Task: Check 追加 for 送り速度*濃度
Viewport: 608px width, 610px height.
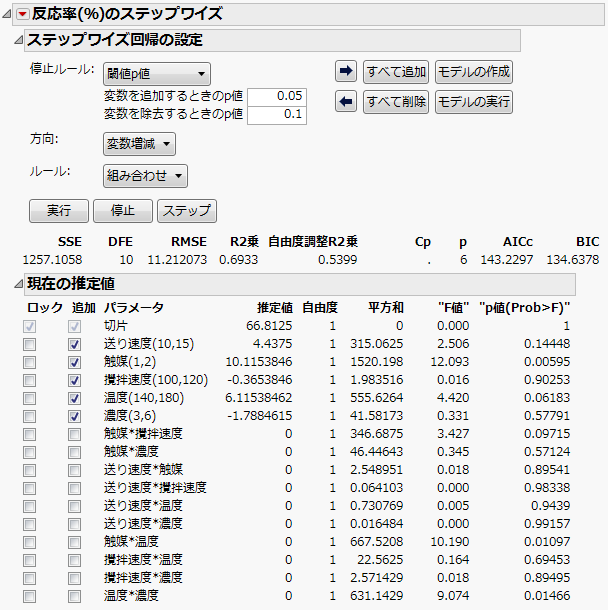Action: [74, 524]
